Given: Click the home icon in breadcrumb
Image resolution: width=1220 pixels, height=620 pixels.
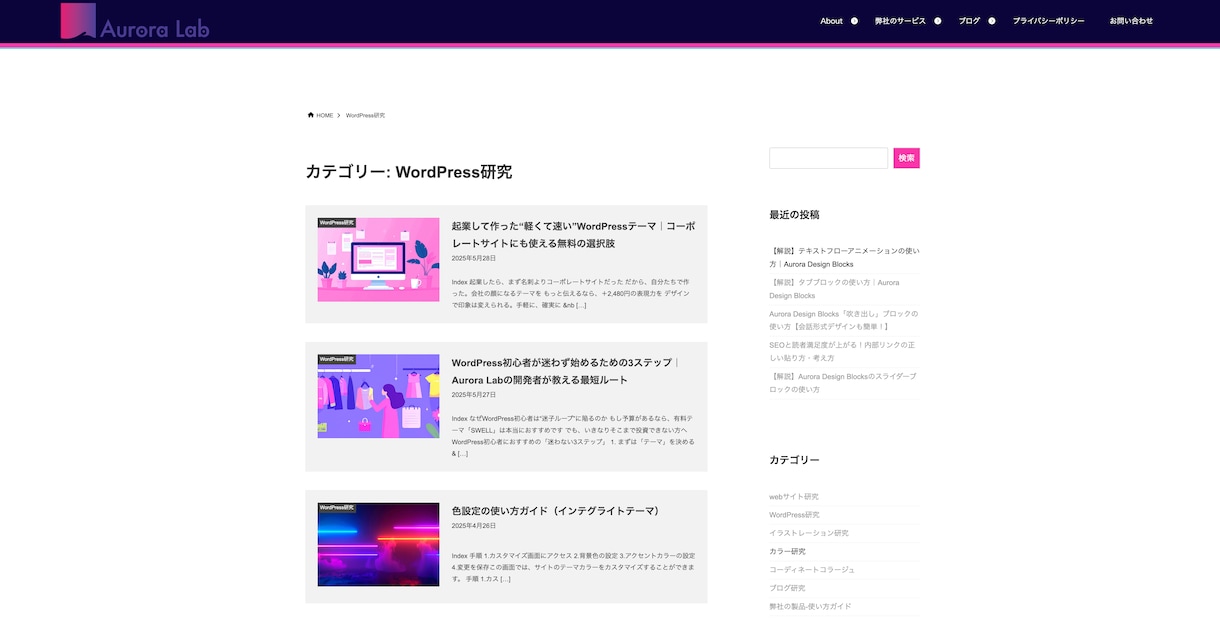Looking at the screenshot, I should coord(311,115).
